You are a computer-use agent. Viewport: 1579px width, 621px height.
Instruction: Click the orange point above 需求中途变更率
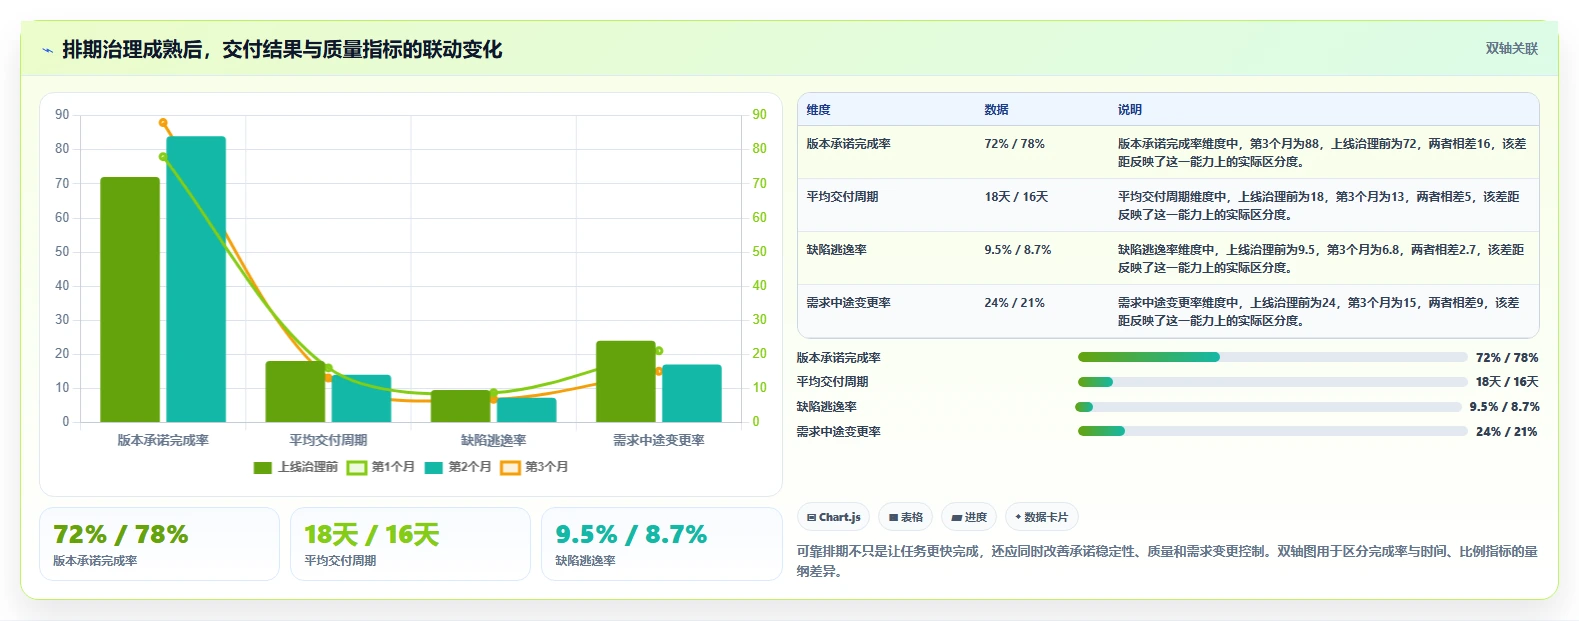click(659, 371)
